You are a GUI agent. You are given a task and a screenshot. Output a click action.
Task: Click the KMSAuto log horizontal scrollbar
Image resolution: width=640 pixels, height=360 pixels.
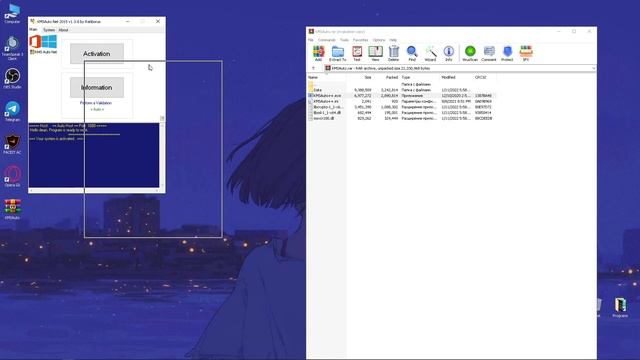[x=94, y=190]
